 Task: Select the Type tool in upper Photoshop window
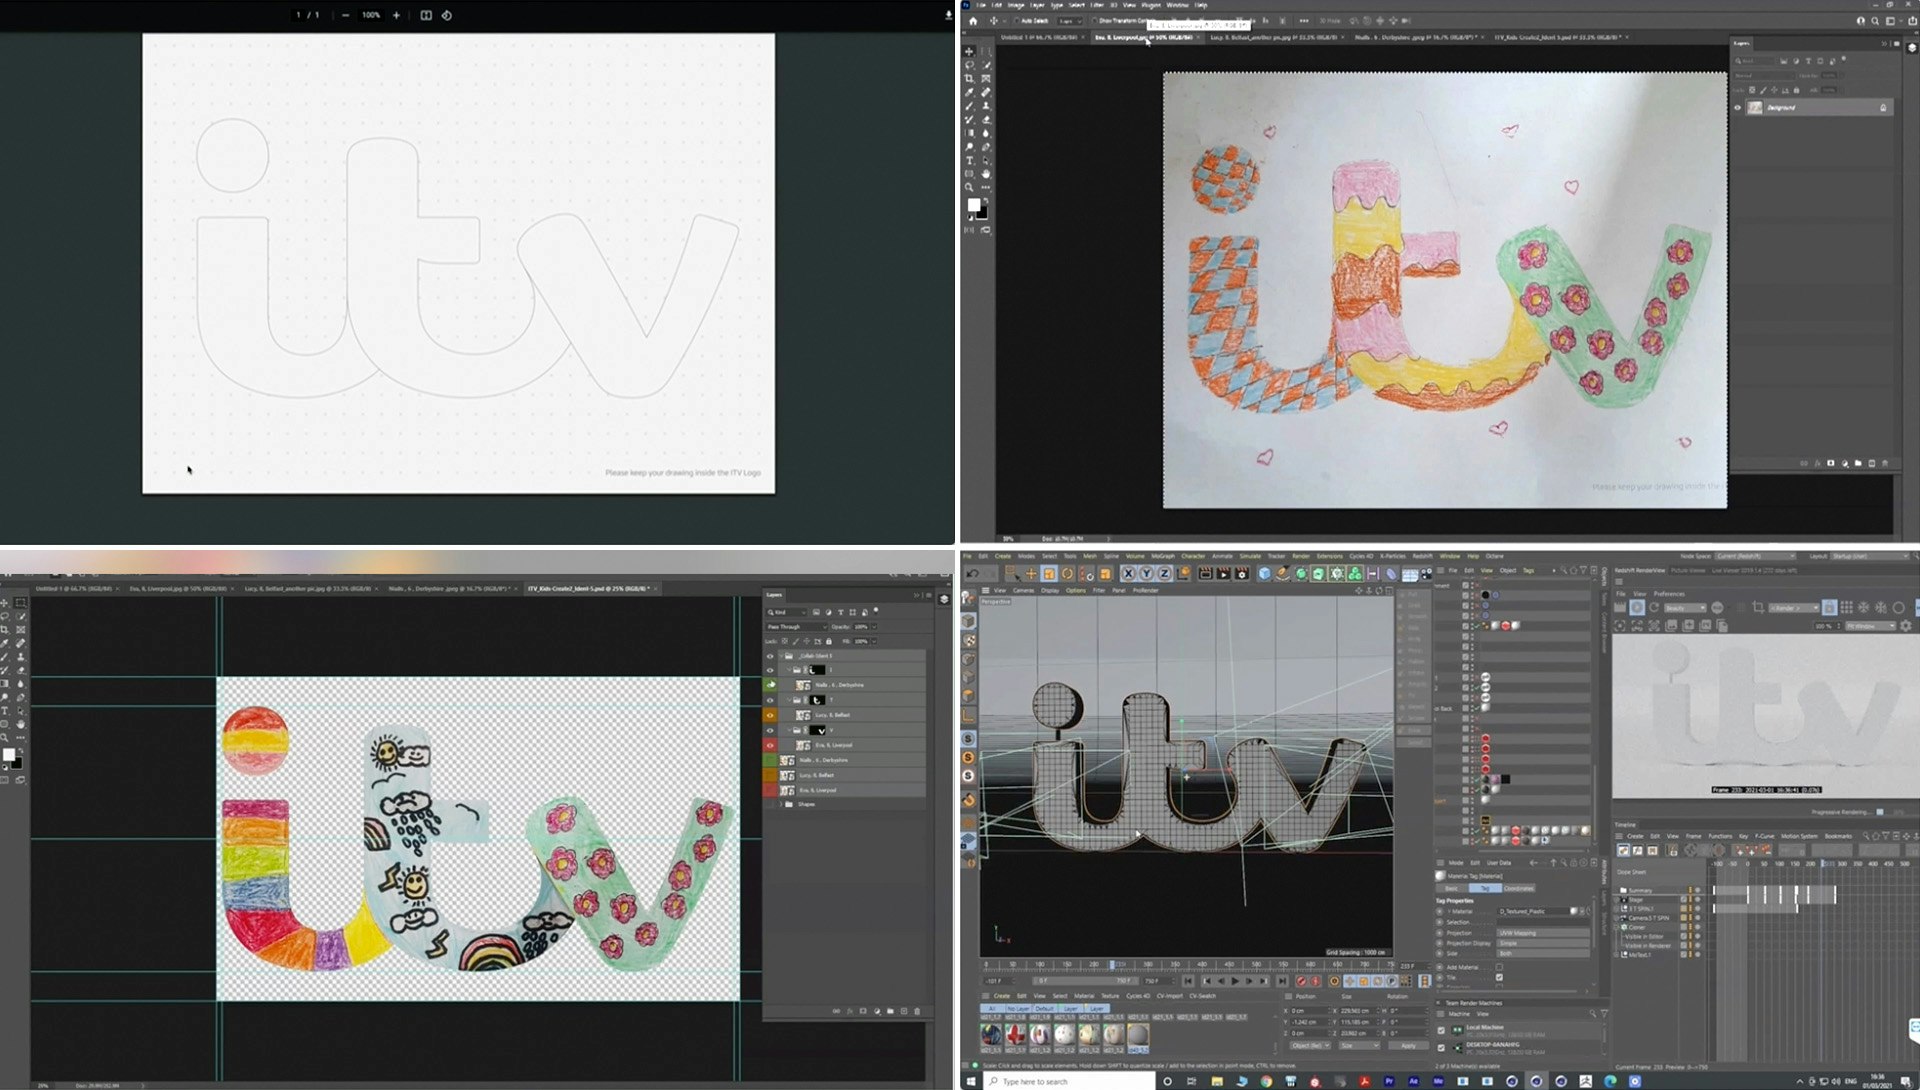coord(969,160)
